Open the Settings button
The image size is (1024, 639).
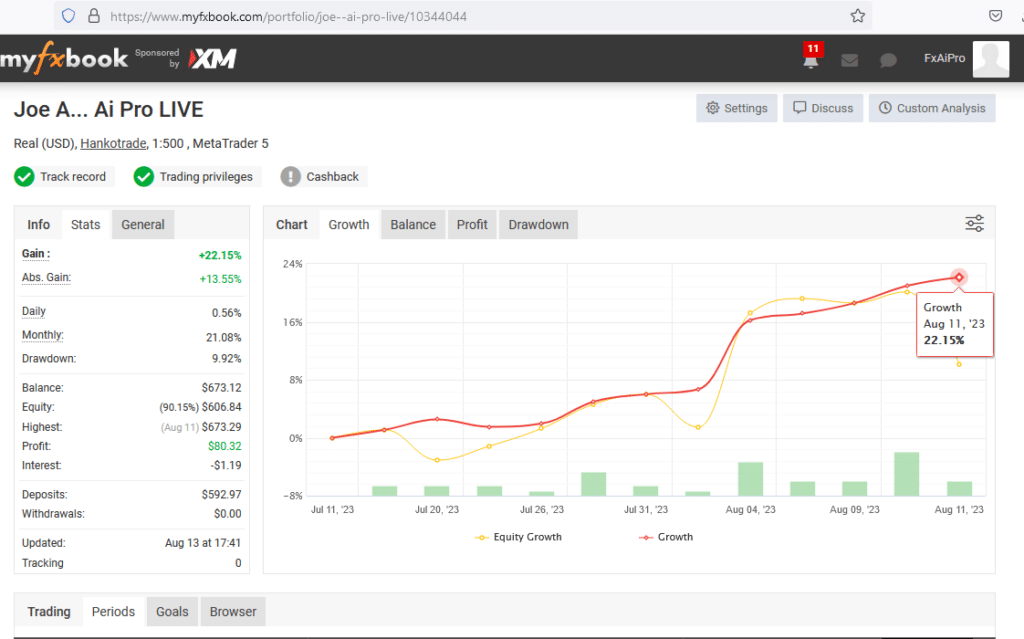click(x=737, y=108)
